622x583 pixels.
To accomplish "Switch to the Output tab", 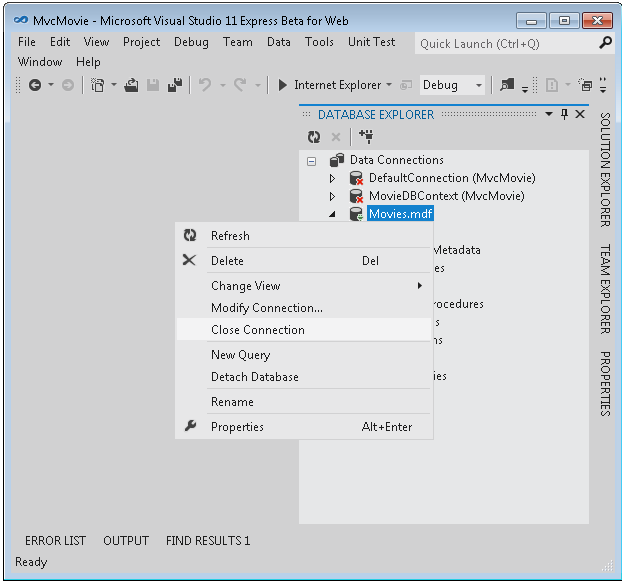I will (x=126, y=541).
